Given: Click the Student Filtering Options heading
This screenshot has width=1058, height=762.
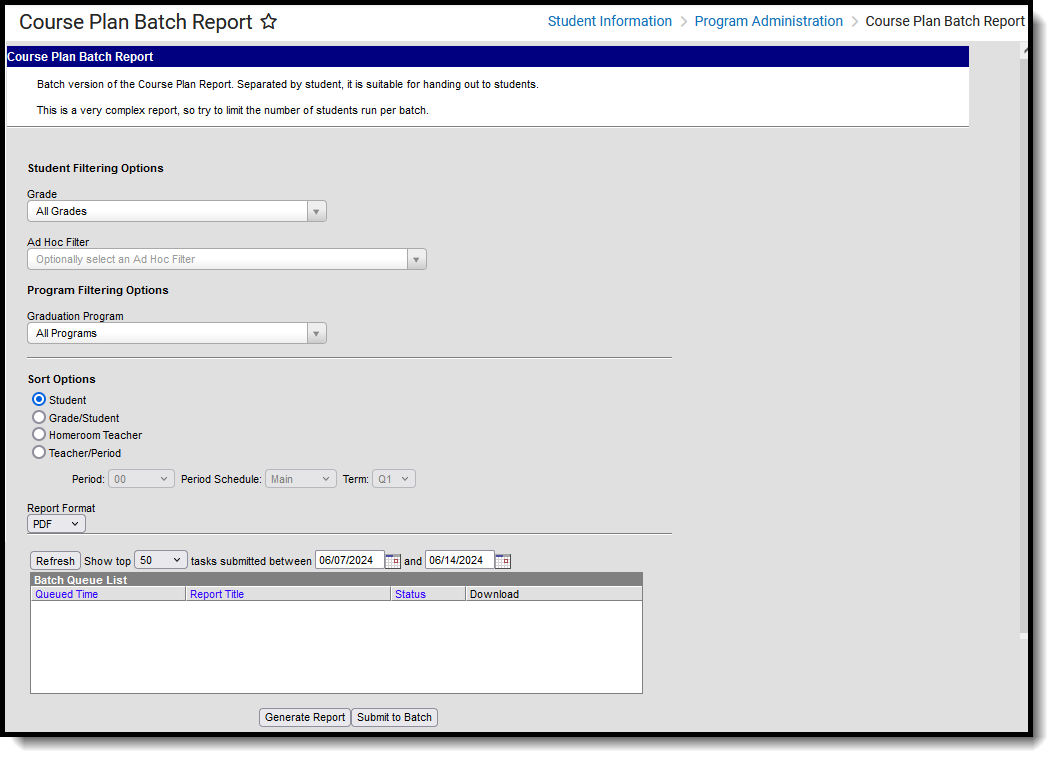Looking at the screenshot, I should 96,169.
